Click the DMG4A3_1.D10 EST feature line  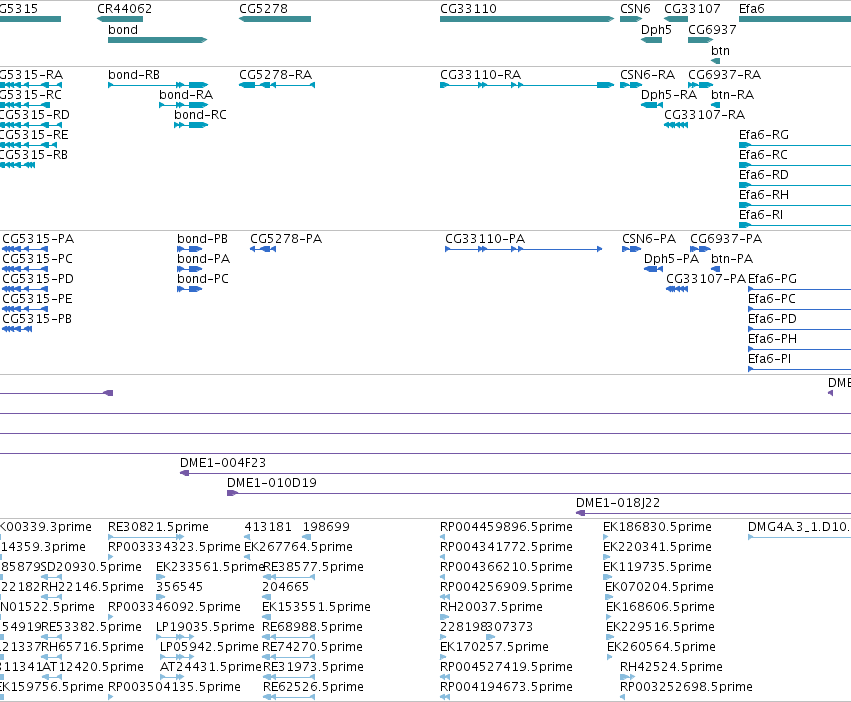pos(799,537)
